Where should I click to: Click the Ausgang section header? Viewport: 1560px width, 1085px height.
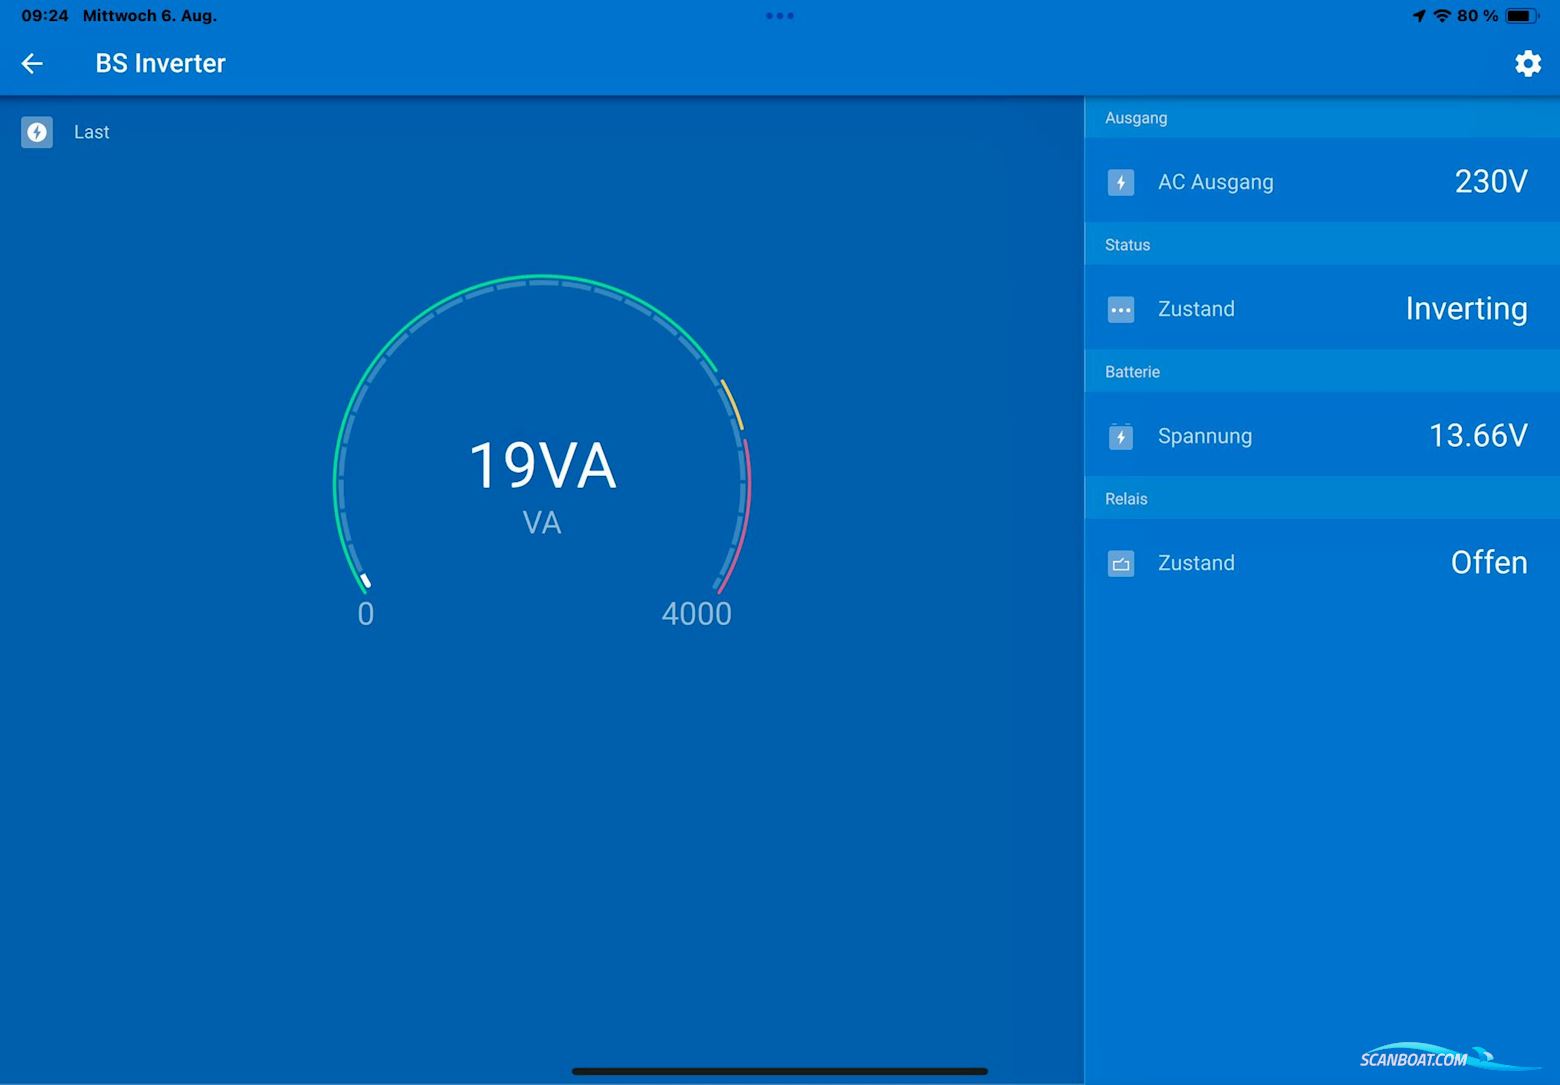coord(1136,118)
